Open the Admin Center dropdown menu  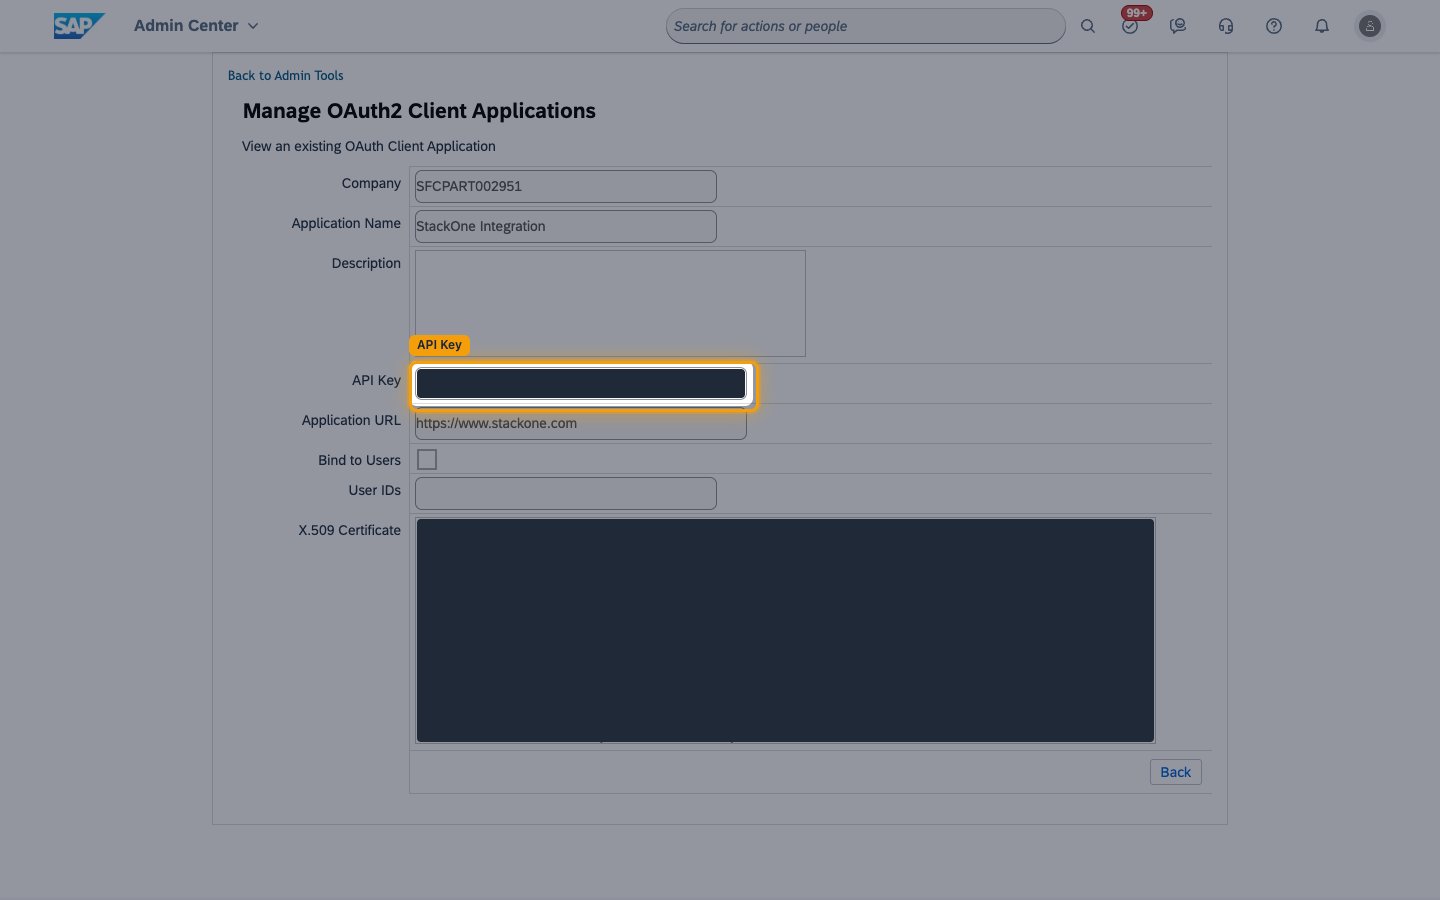point(196,26)
